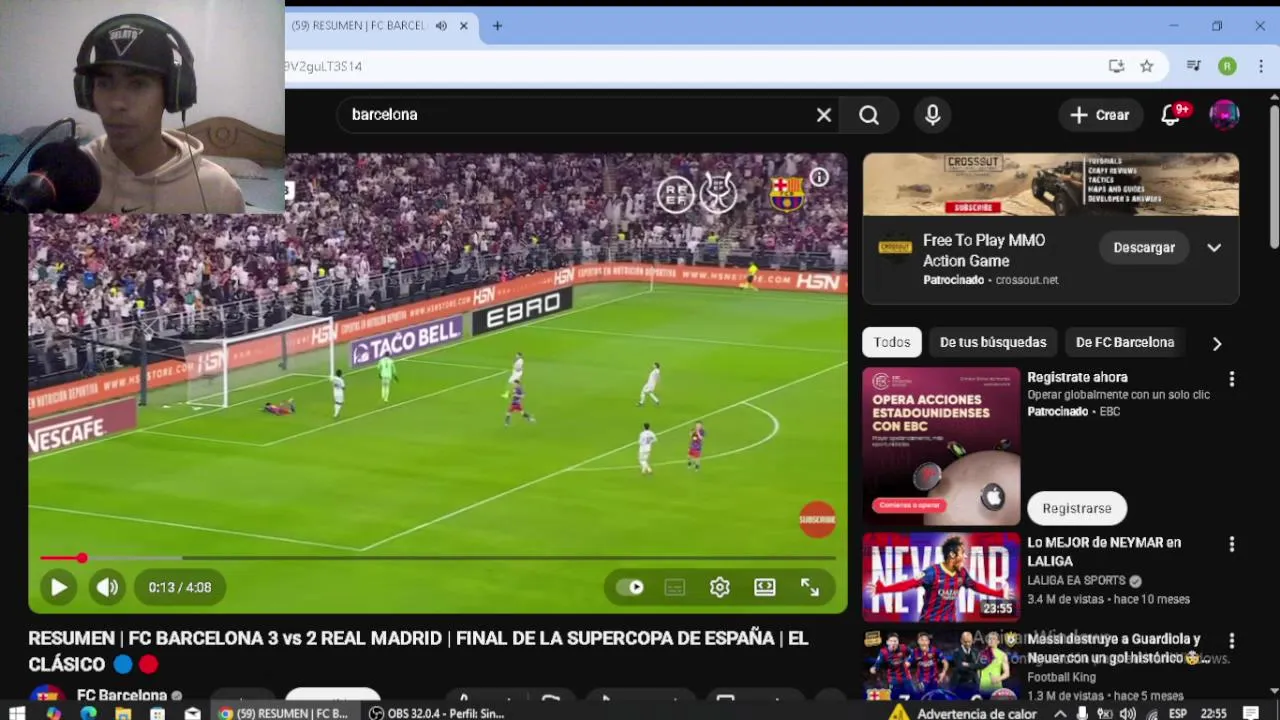Open YouTube notifications bell
The image size is (1280, 720).
pos(1171,115)
